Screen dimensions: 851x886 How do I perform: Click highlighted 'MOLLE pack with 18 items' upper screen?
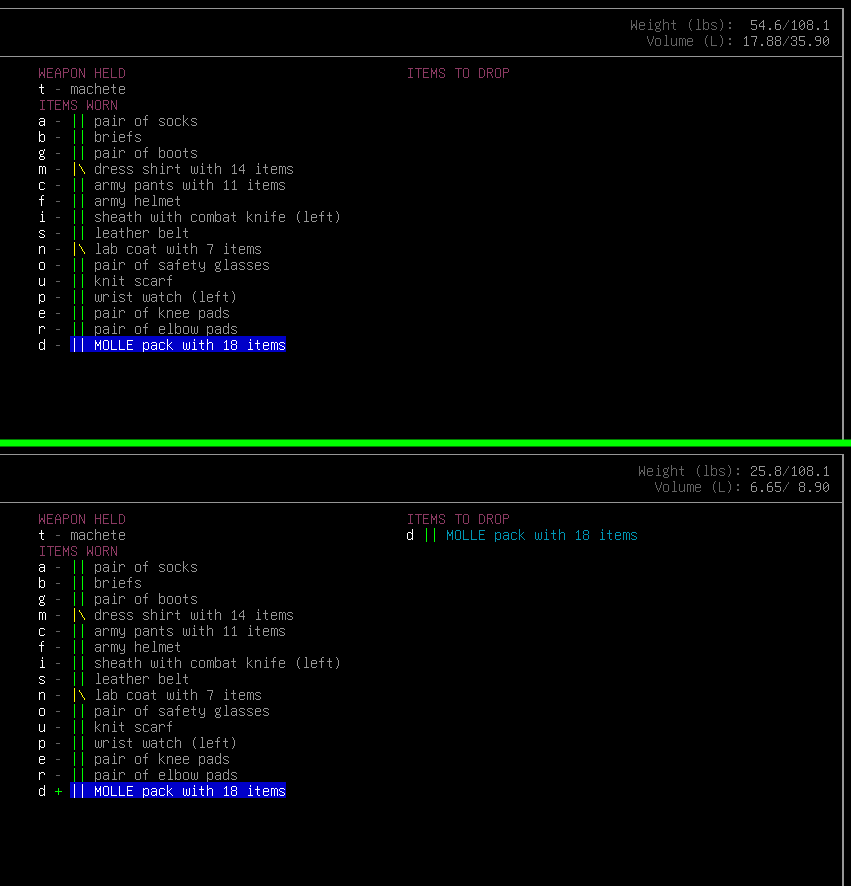coord(178,345)
